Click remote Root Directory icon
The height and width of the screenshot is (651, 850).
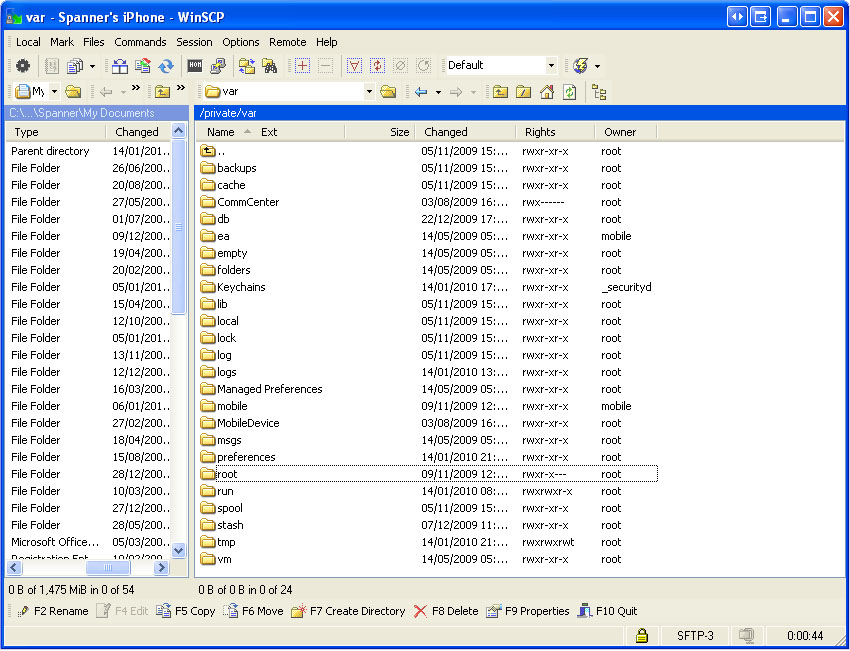click(523, 92)
